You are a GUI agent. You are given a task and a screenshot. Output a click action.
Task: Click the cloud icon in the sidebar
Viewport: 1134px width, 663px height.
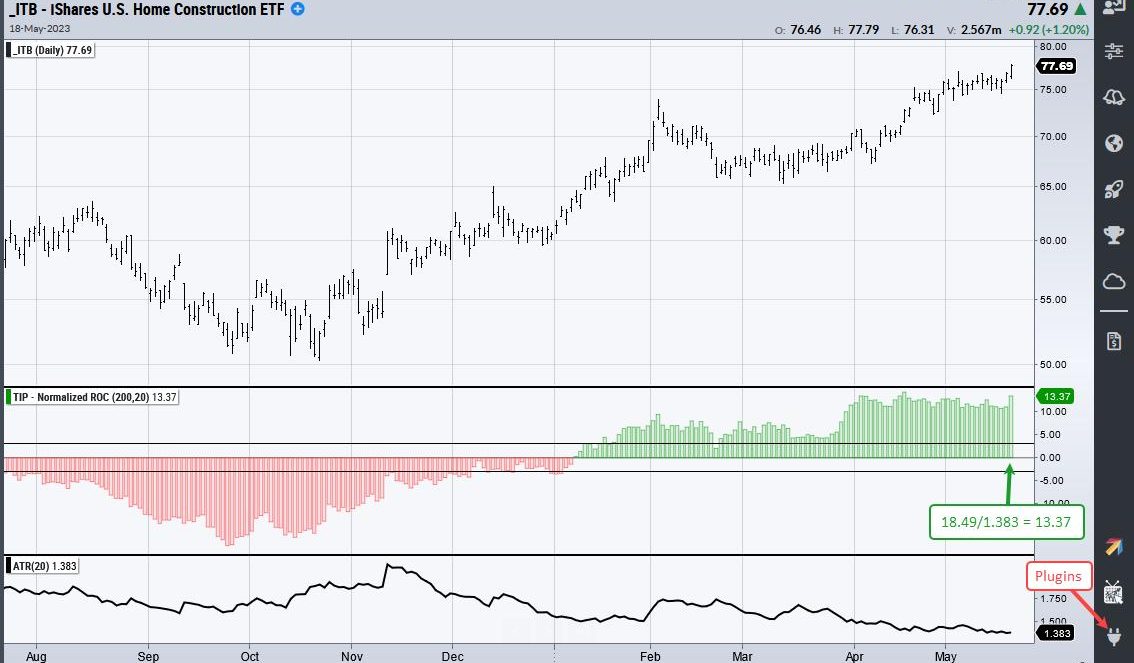(1114, 281)
